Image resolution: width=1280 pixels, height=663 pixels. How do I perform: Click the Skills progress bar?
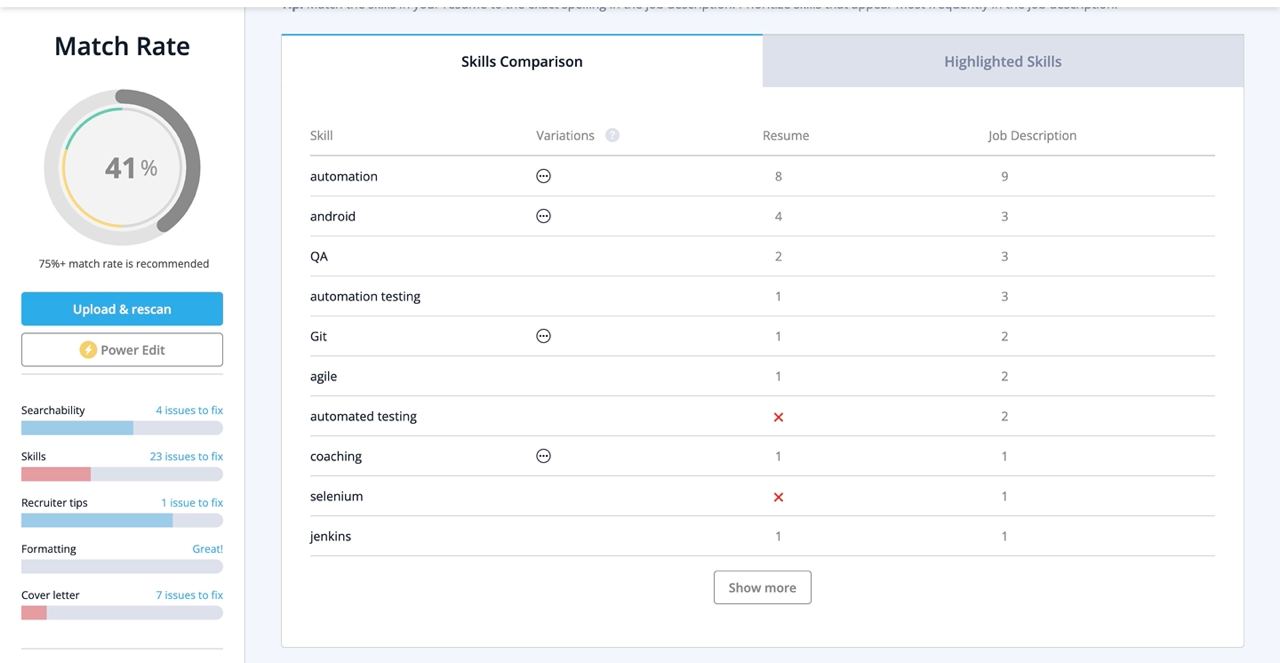(x=121, y=474)
